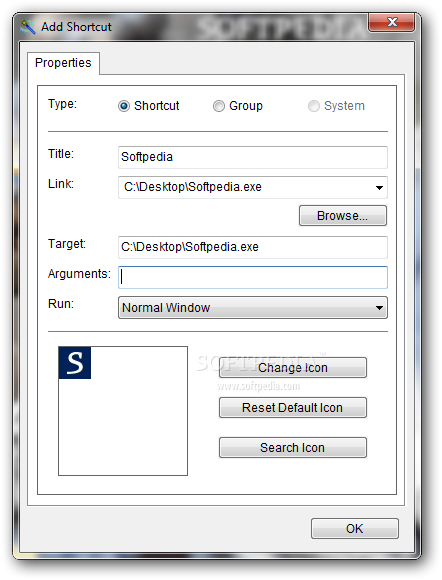Select the Softpedia S icon preview

pyautogui.click(x=75, y=363)
